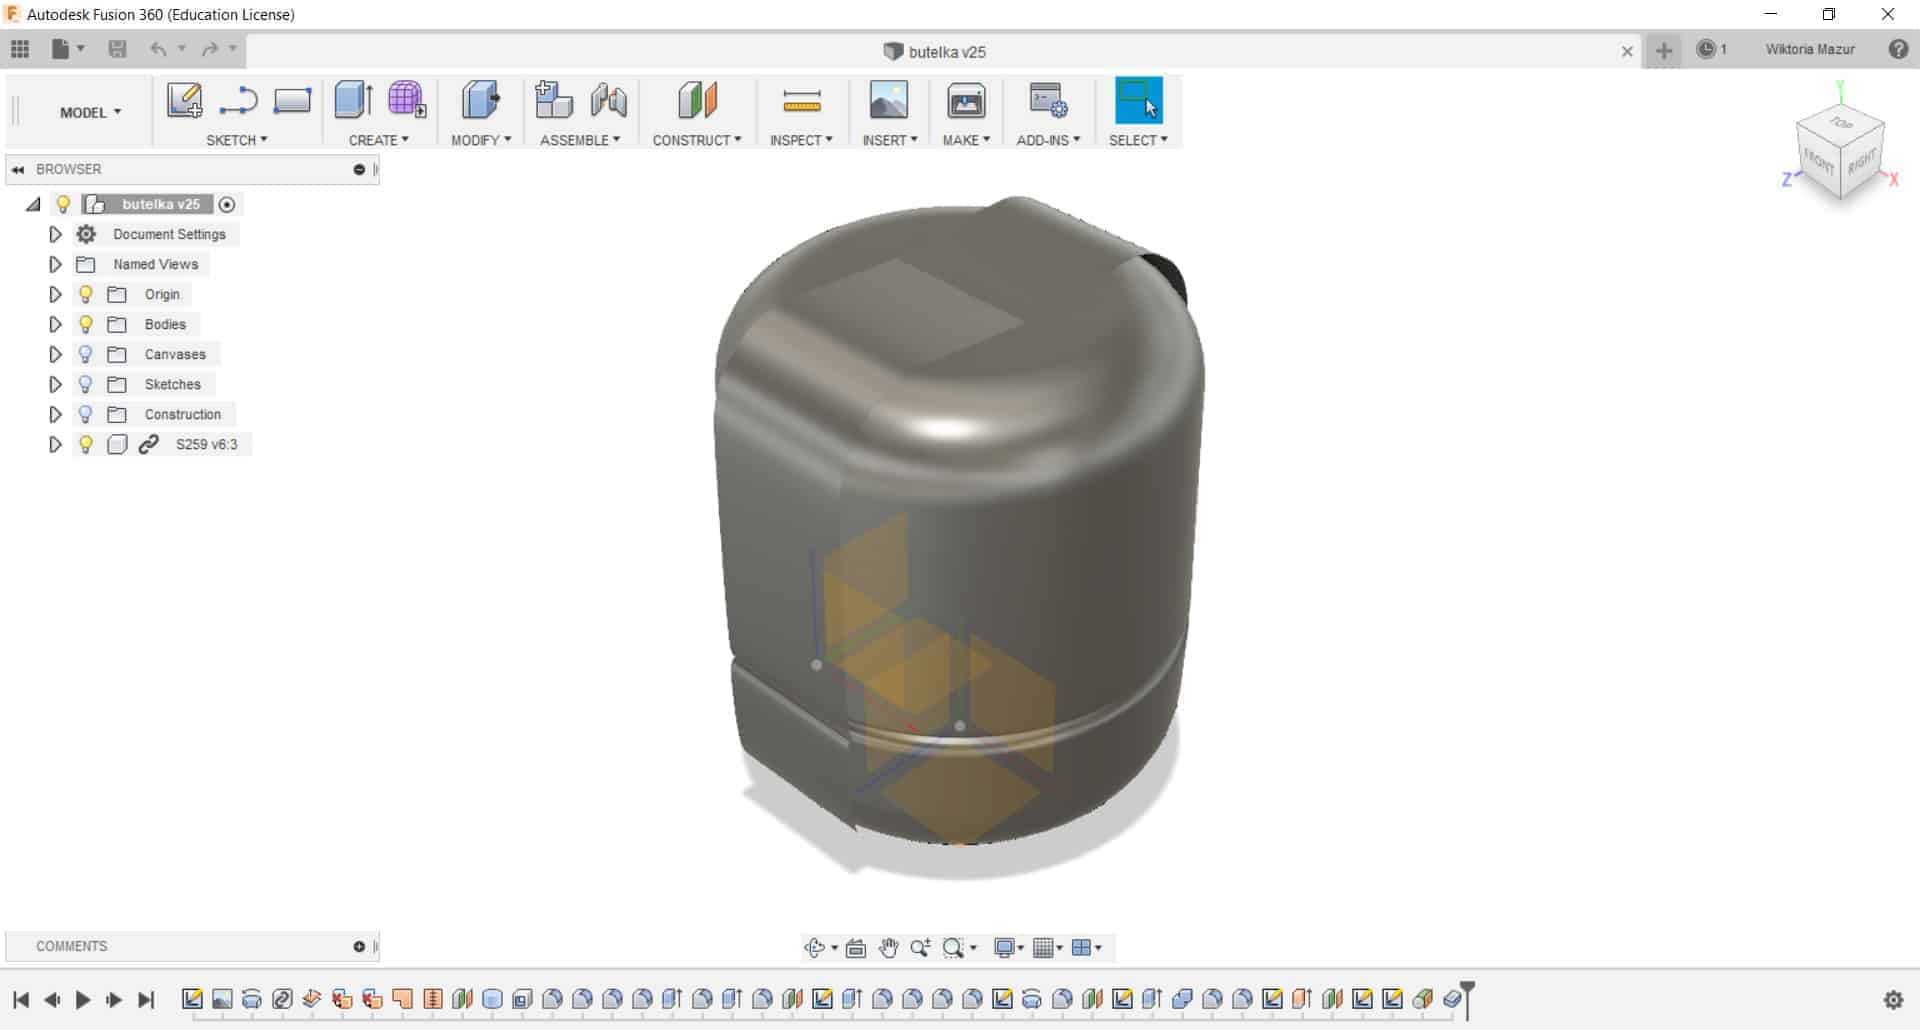Click the Insert image icon
This screenshot has height=1030, width=1920.
point(888,101)
